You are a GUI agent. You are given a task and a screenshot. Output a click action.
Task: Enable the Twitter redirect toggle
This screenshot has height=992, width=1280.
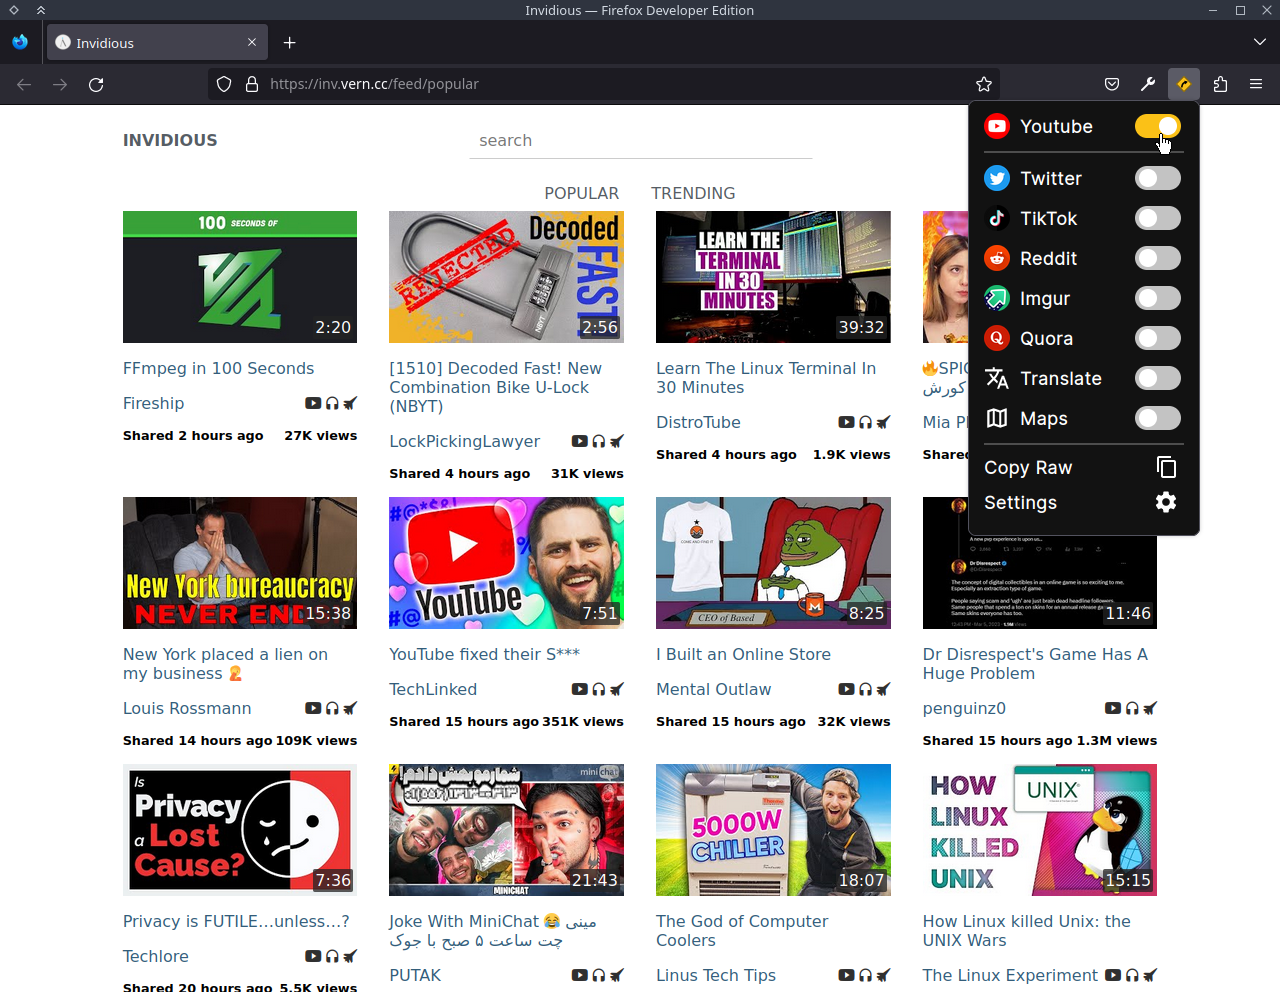coord(1158,178)
